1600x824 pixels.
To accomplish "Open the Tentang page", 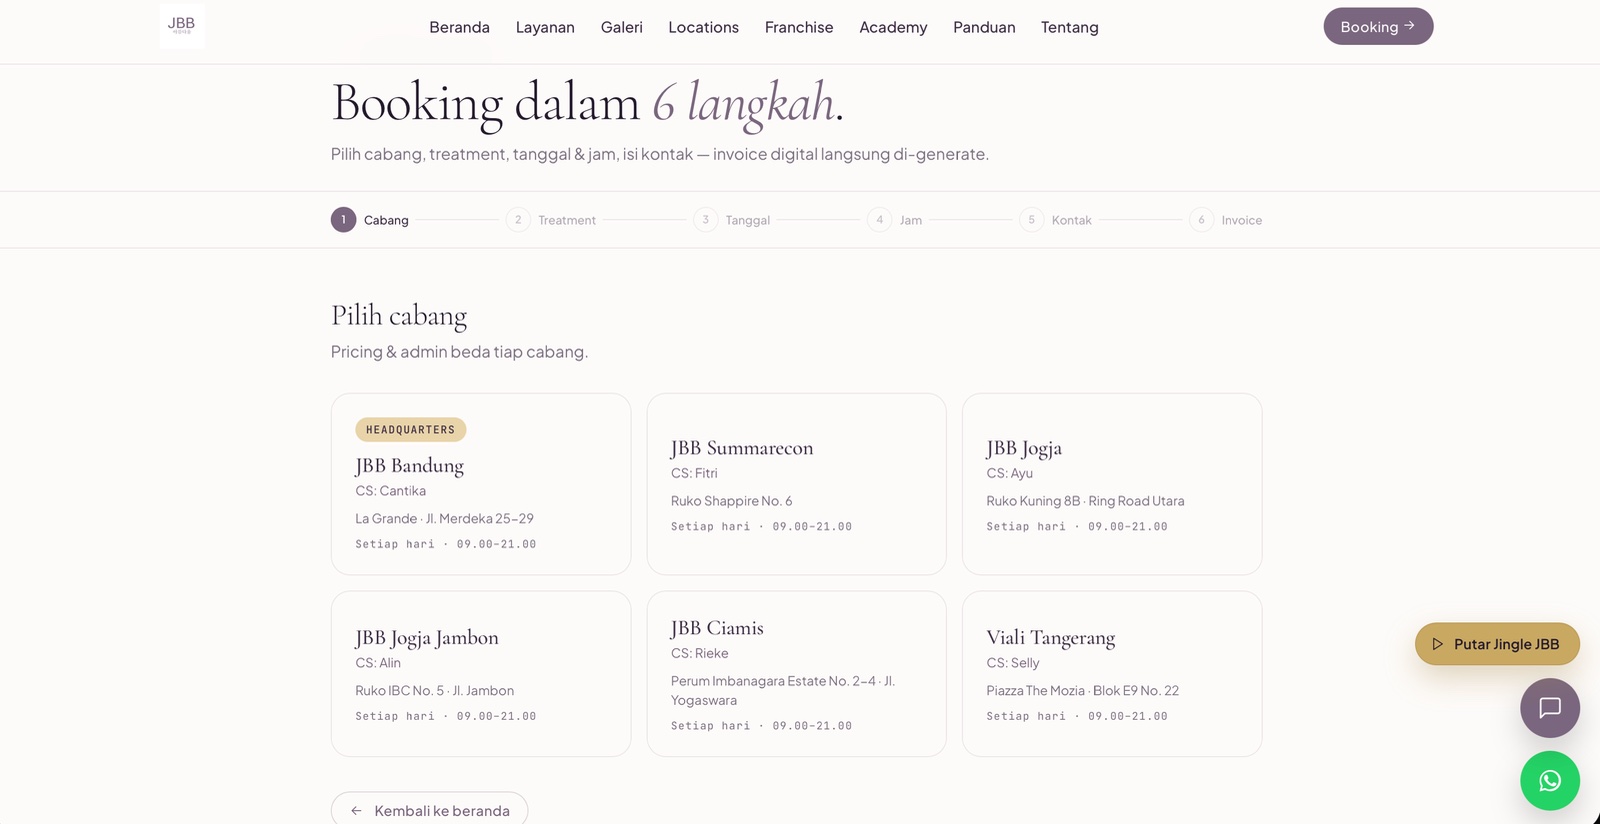I will [1069, 27].
